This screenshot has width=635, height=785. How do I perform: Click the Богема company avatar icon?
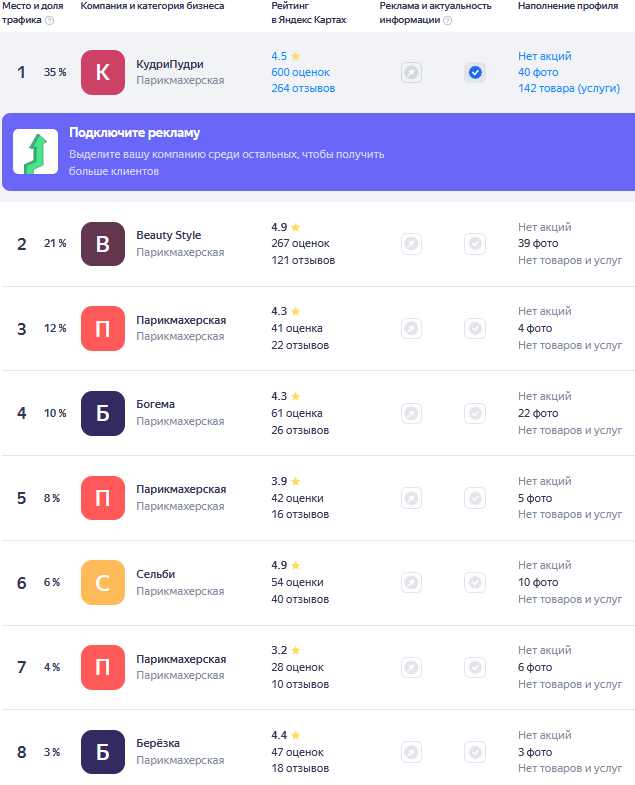coord(103,413)
